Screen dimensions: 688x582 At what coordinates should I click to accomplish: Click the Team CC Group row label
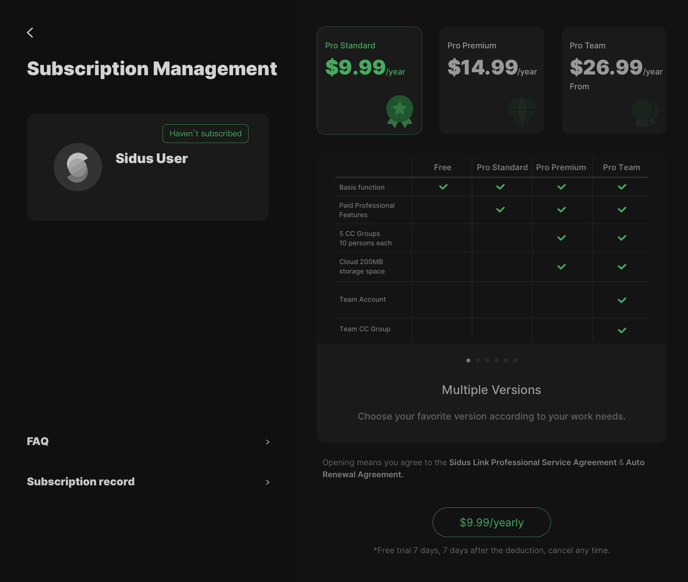(365, 329)
